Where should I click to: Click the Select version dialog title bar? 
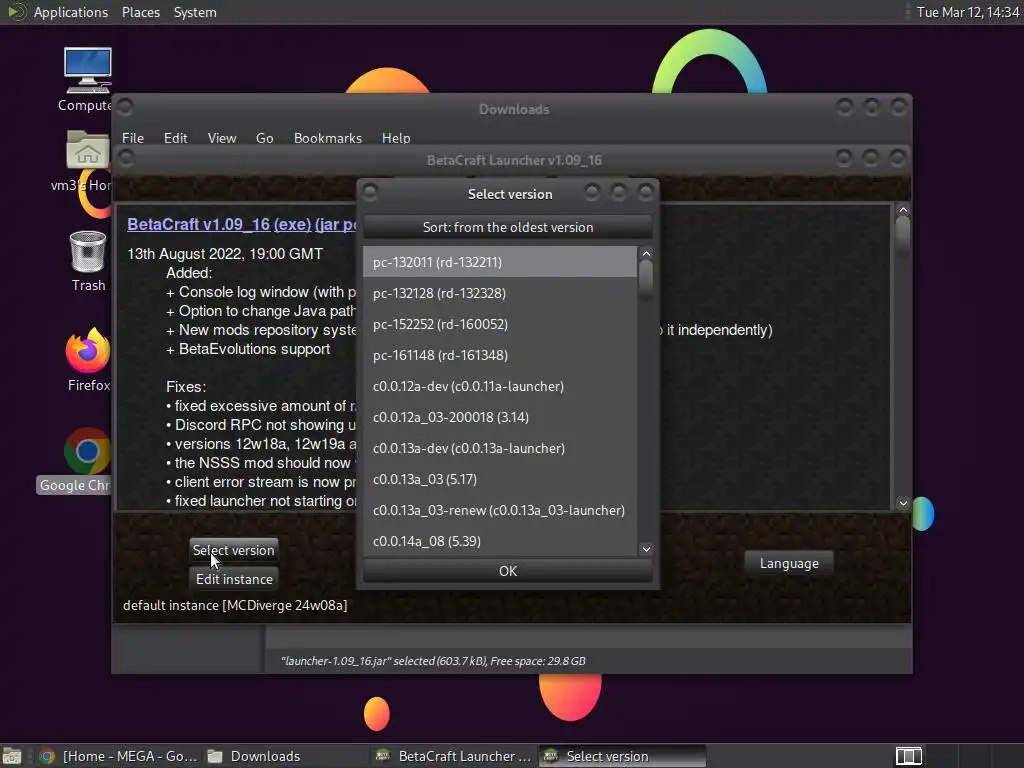point(510,194)
